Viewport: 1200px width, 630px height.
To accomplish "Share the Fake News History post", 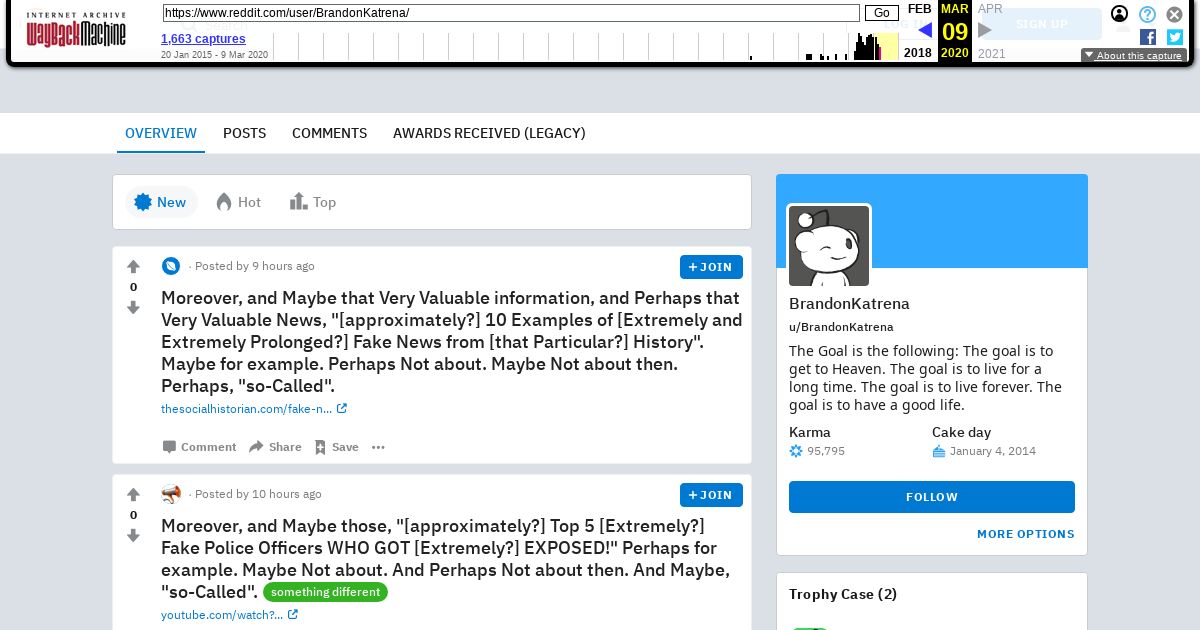I will pyautogui.click(x=275, y=447).
